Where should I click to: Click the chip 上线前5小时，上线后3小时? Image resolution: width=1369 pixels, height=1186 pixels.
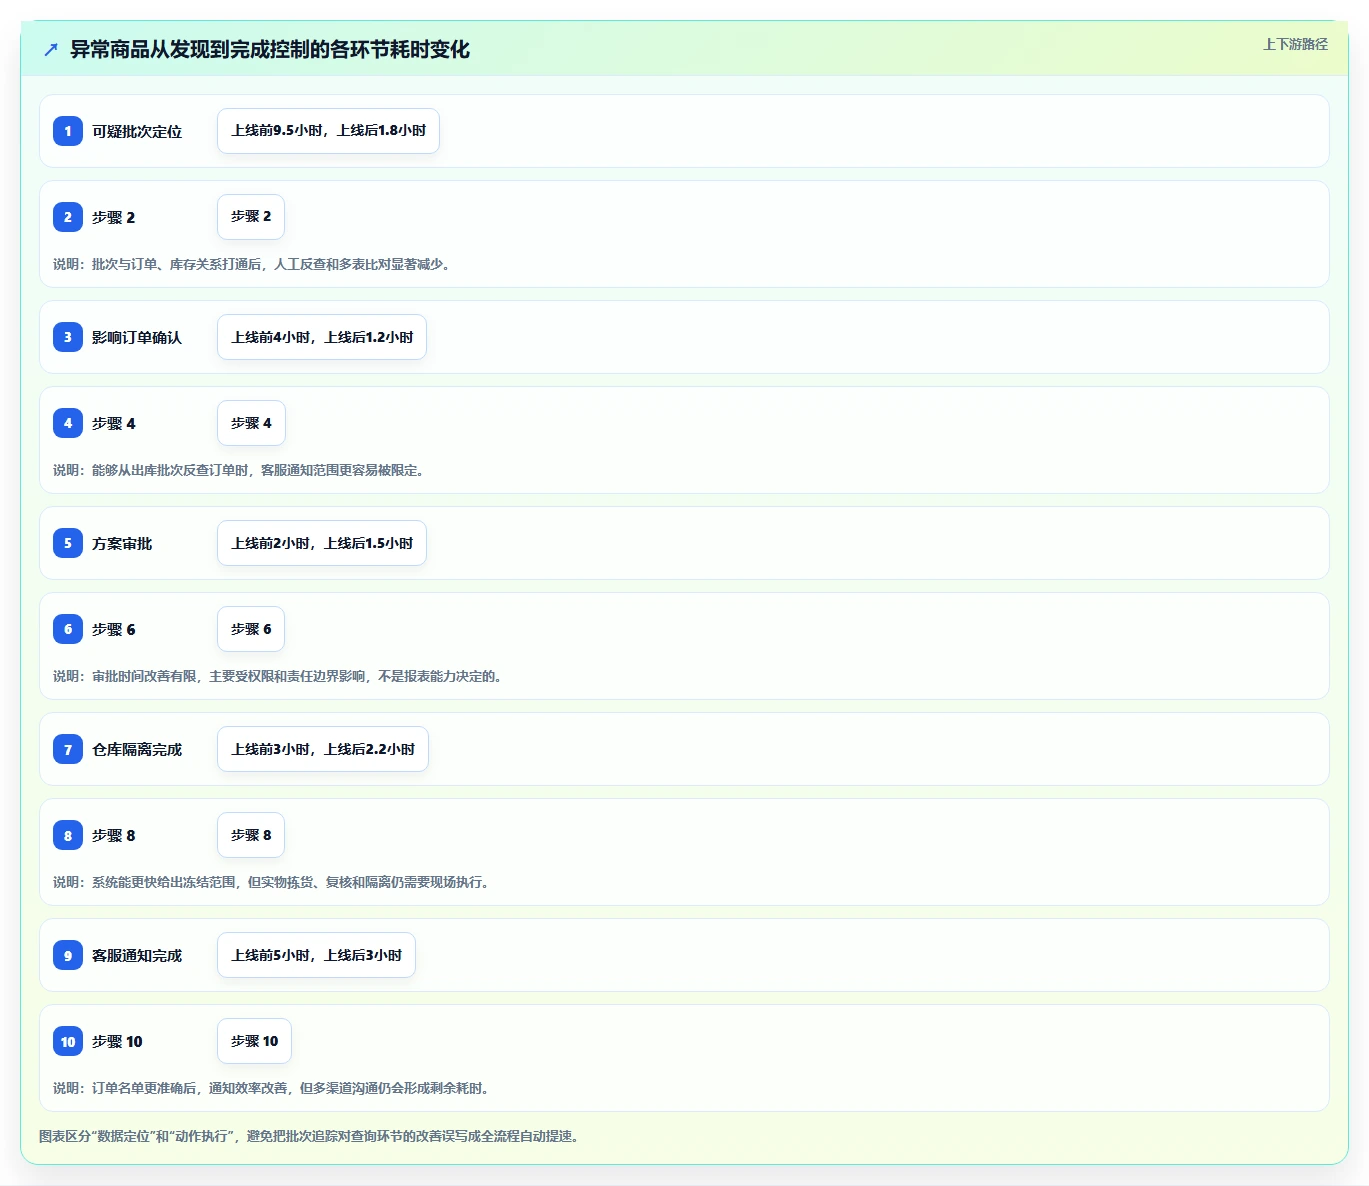point(316,955)
